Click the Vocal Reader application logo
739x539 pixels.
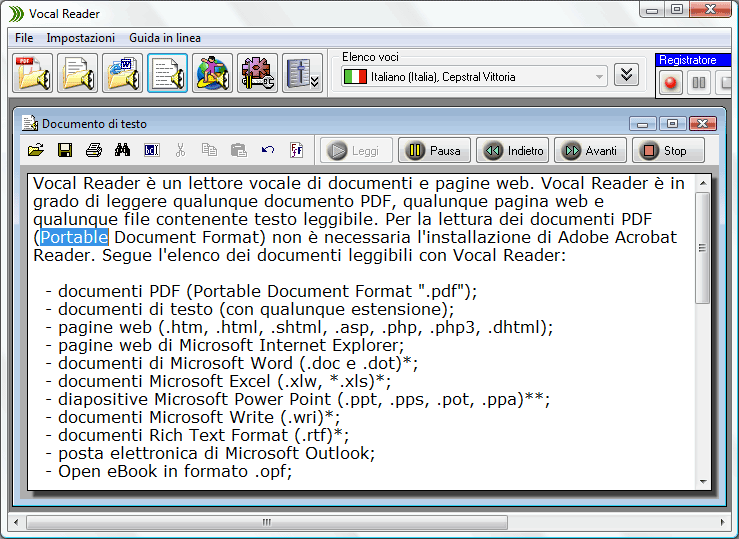coord(16,14)
